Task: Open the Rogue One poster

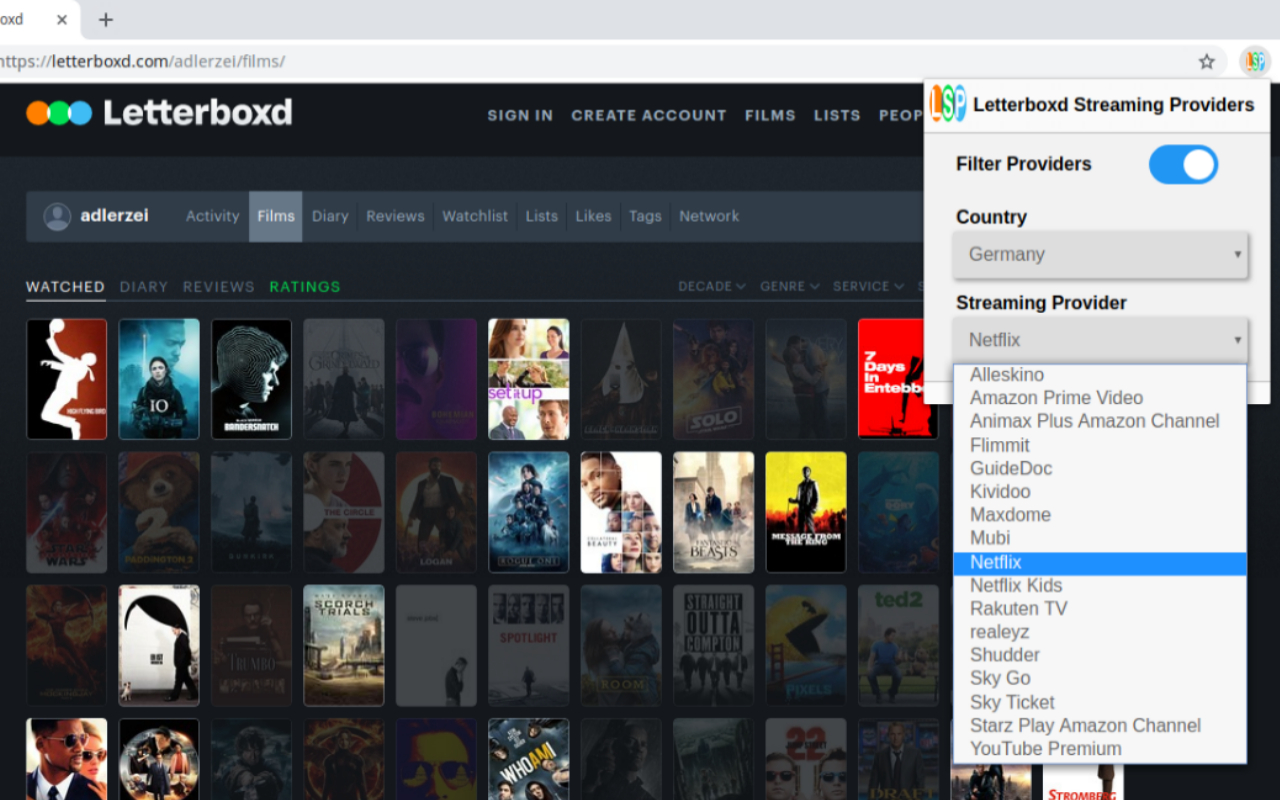Action: coord(529,512)
